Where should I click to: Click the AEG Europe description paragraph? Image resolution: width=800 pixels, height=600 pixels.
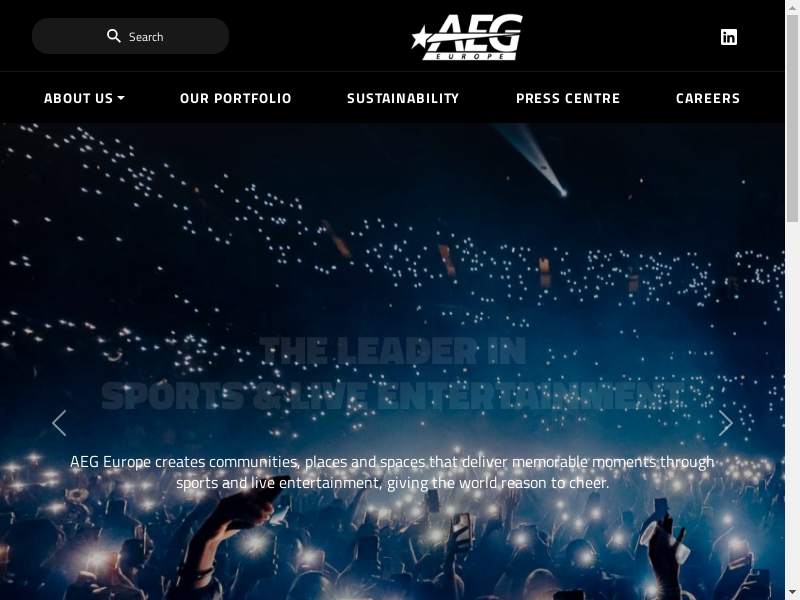392,472
